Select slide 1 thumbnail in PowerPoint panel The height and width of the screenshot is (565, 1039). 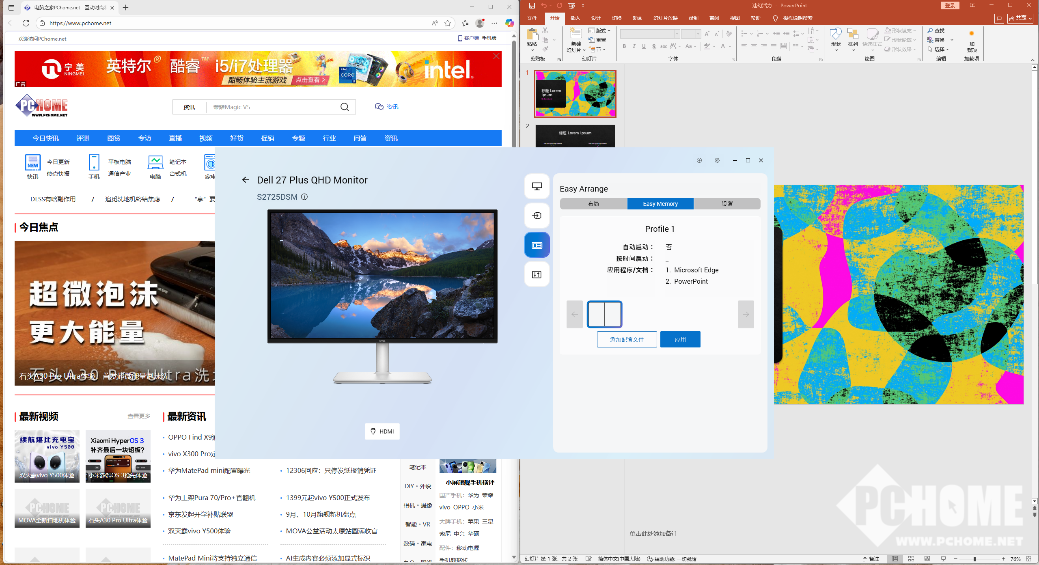point(575,94)
